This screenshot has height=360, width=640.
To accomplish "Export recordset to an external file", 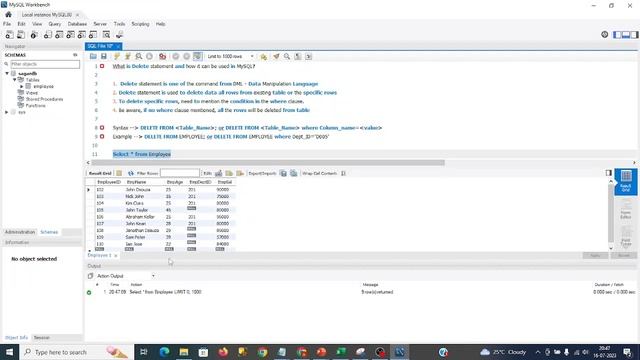I will (283, 173).
